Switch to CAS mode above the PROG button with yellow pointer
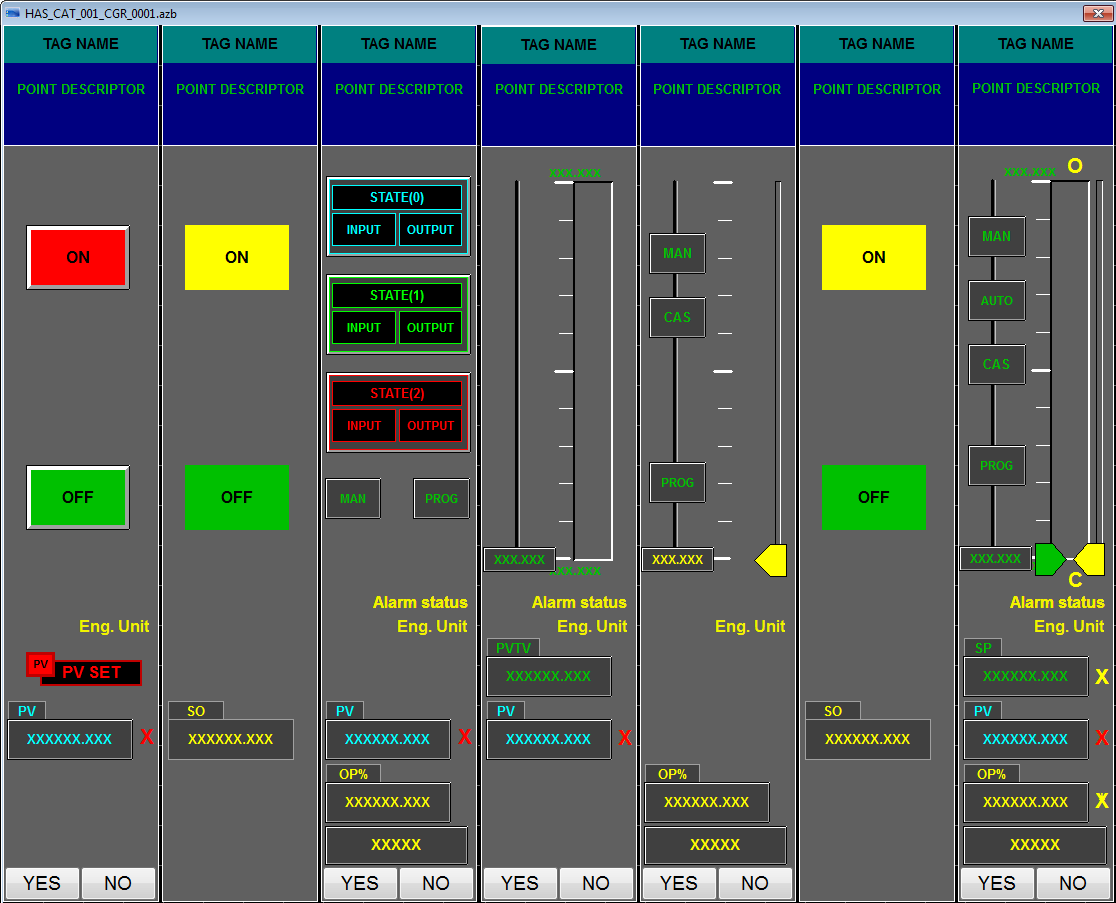Screen dimensions: 1116x903 coord(677,317)
